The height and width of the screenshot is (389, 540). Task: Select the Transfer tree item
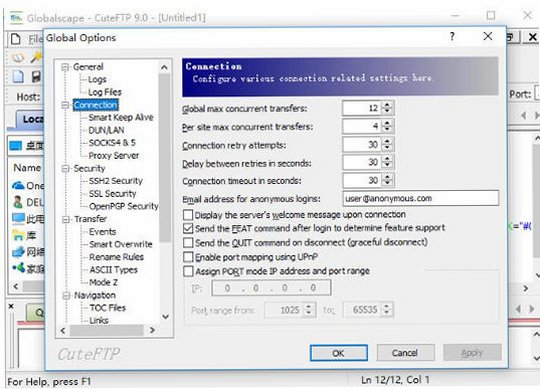point(91,219)
